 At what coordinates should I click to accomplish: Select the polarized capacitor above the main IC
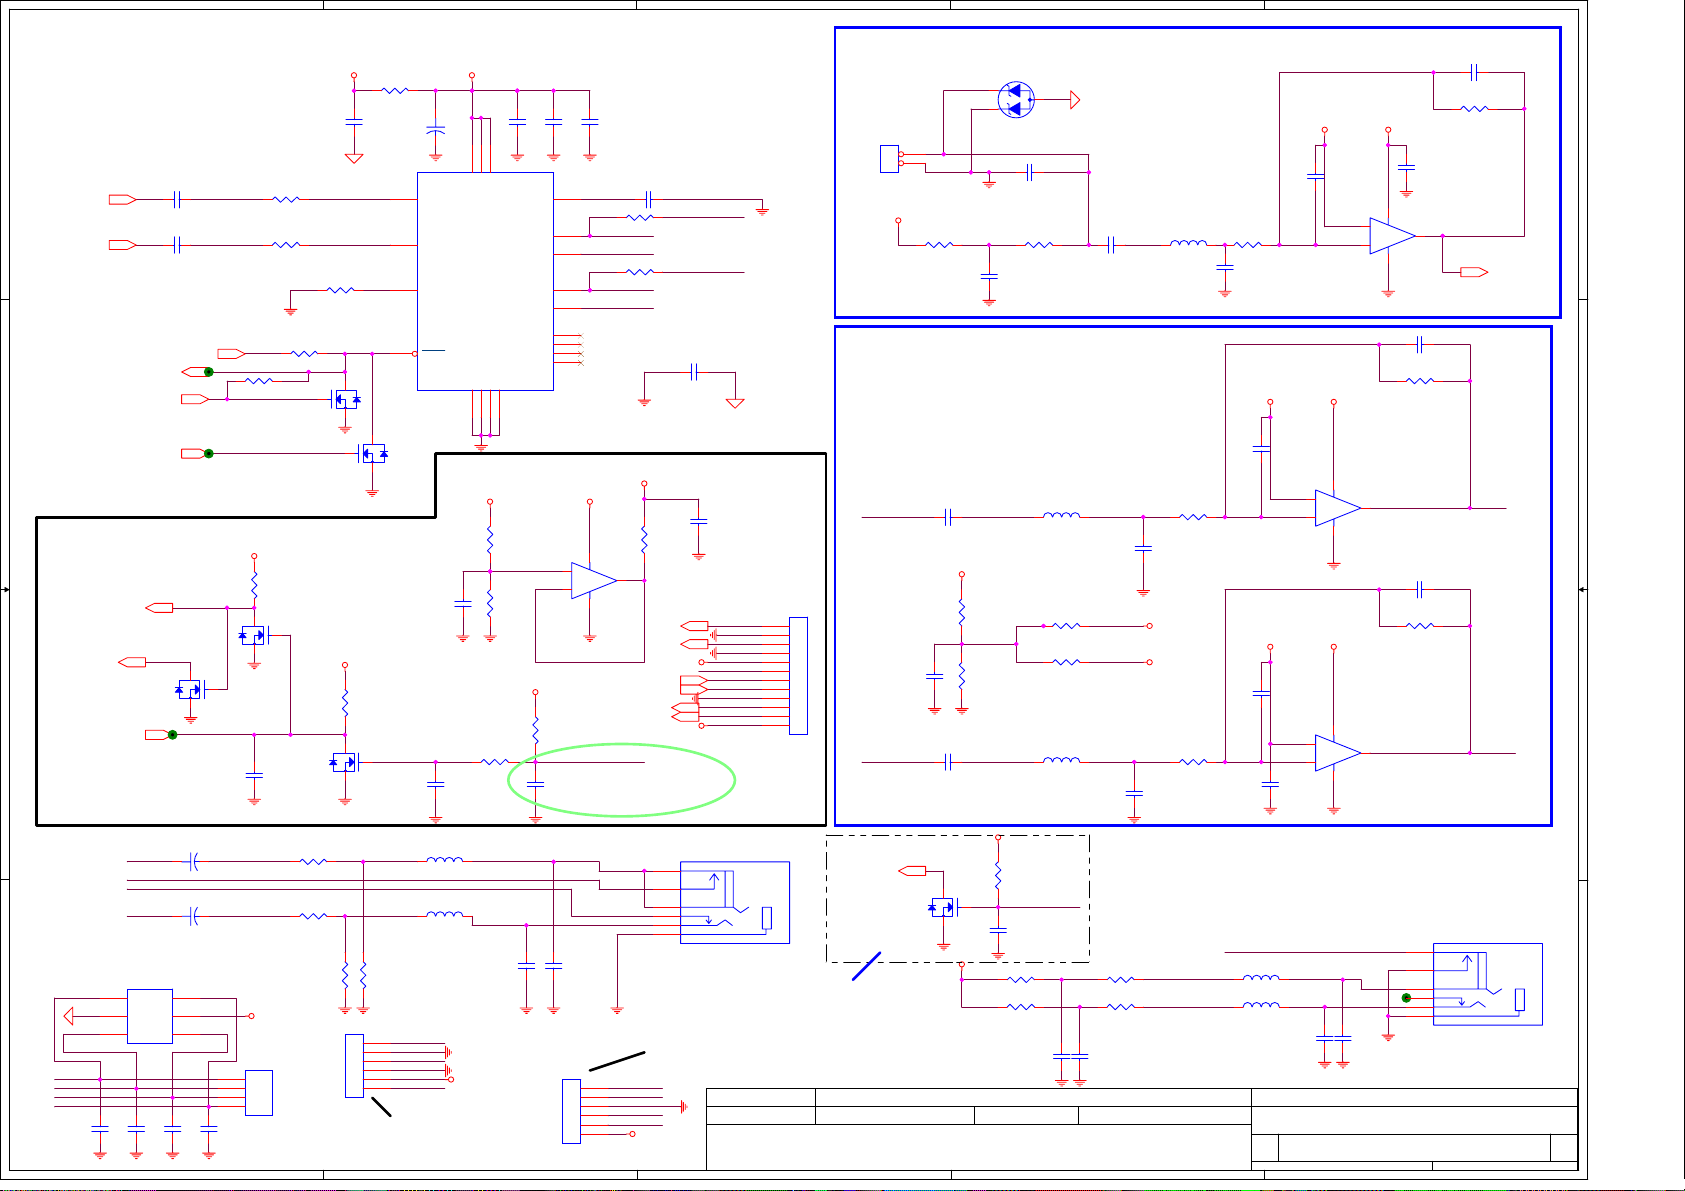pos(435,130)
